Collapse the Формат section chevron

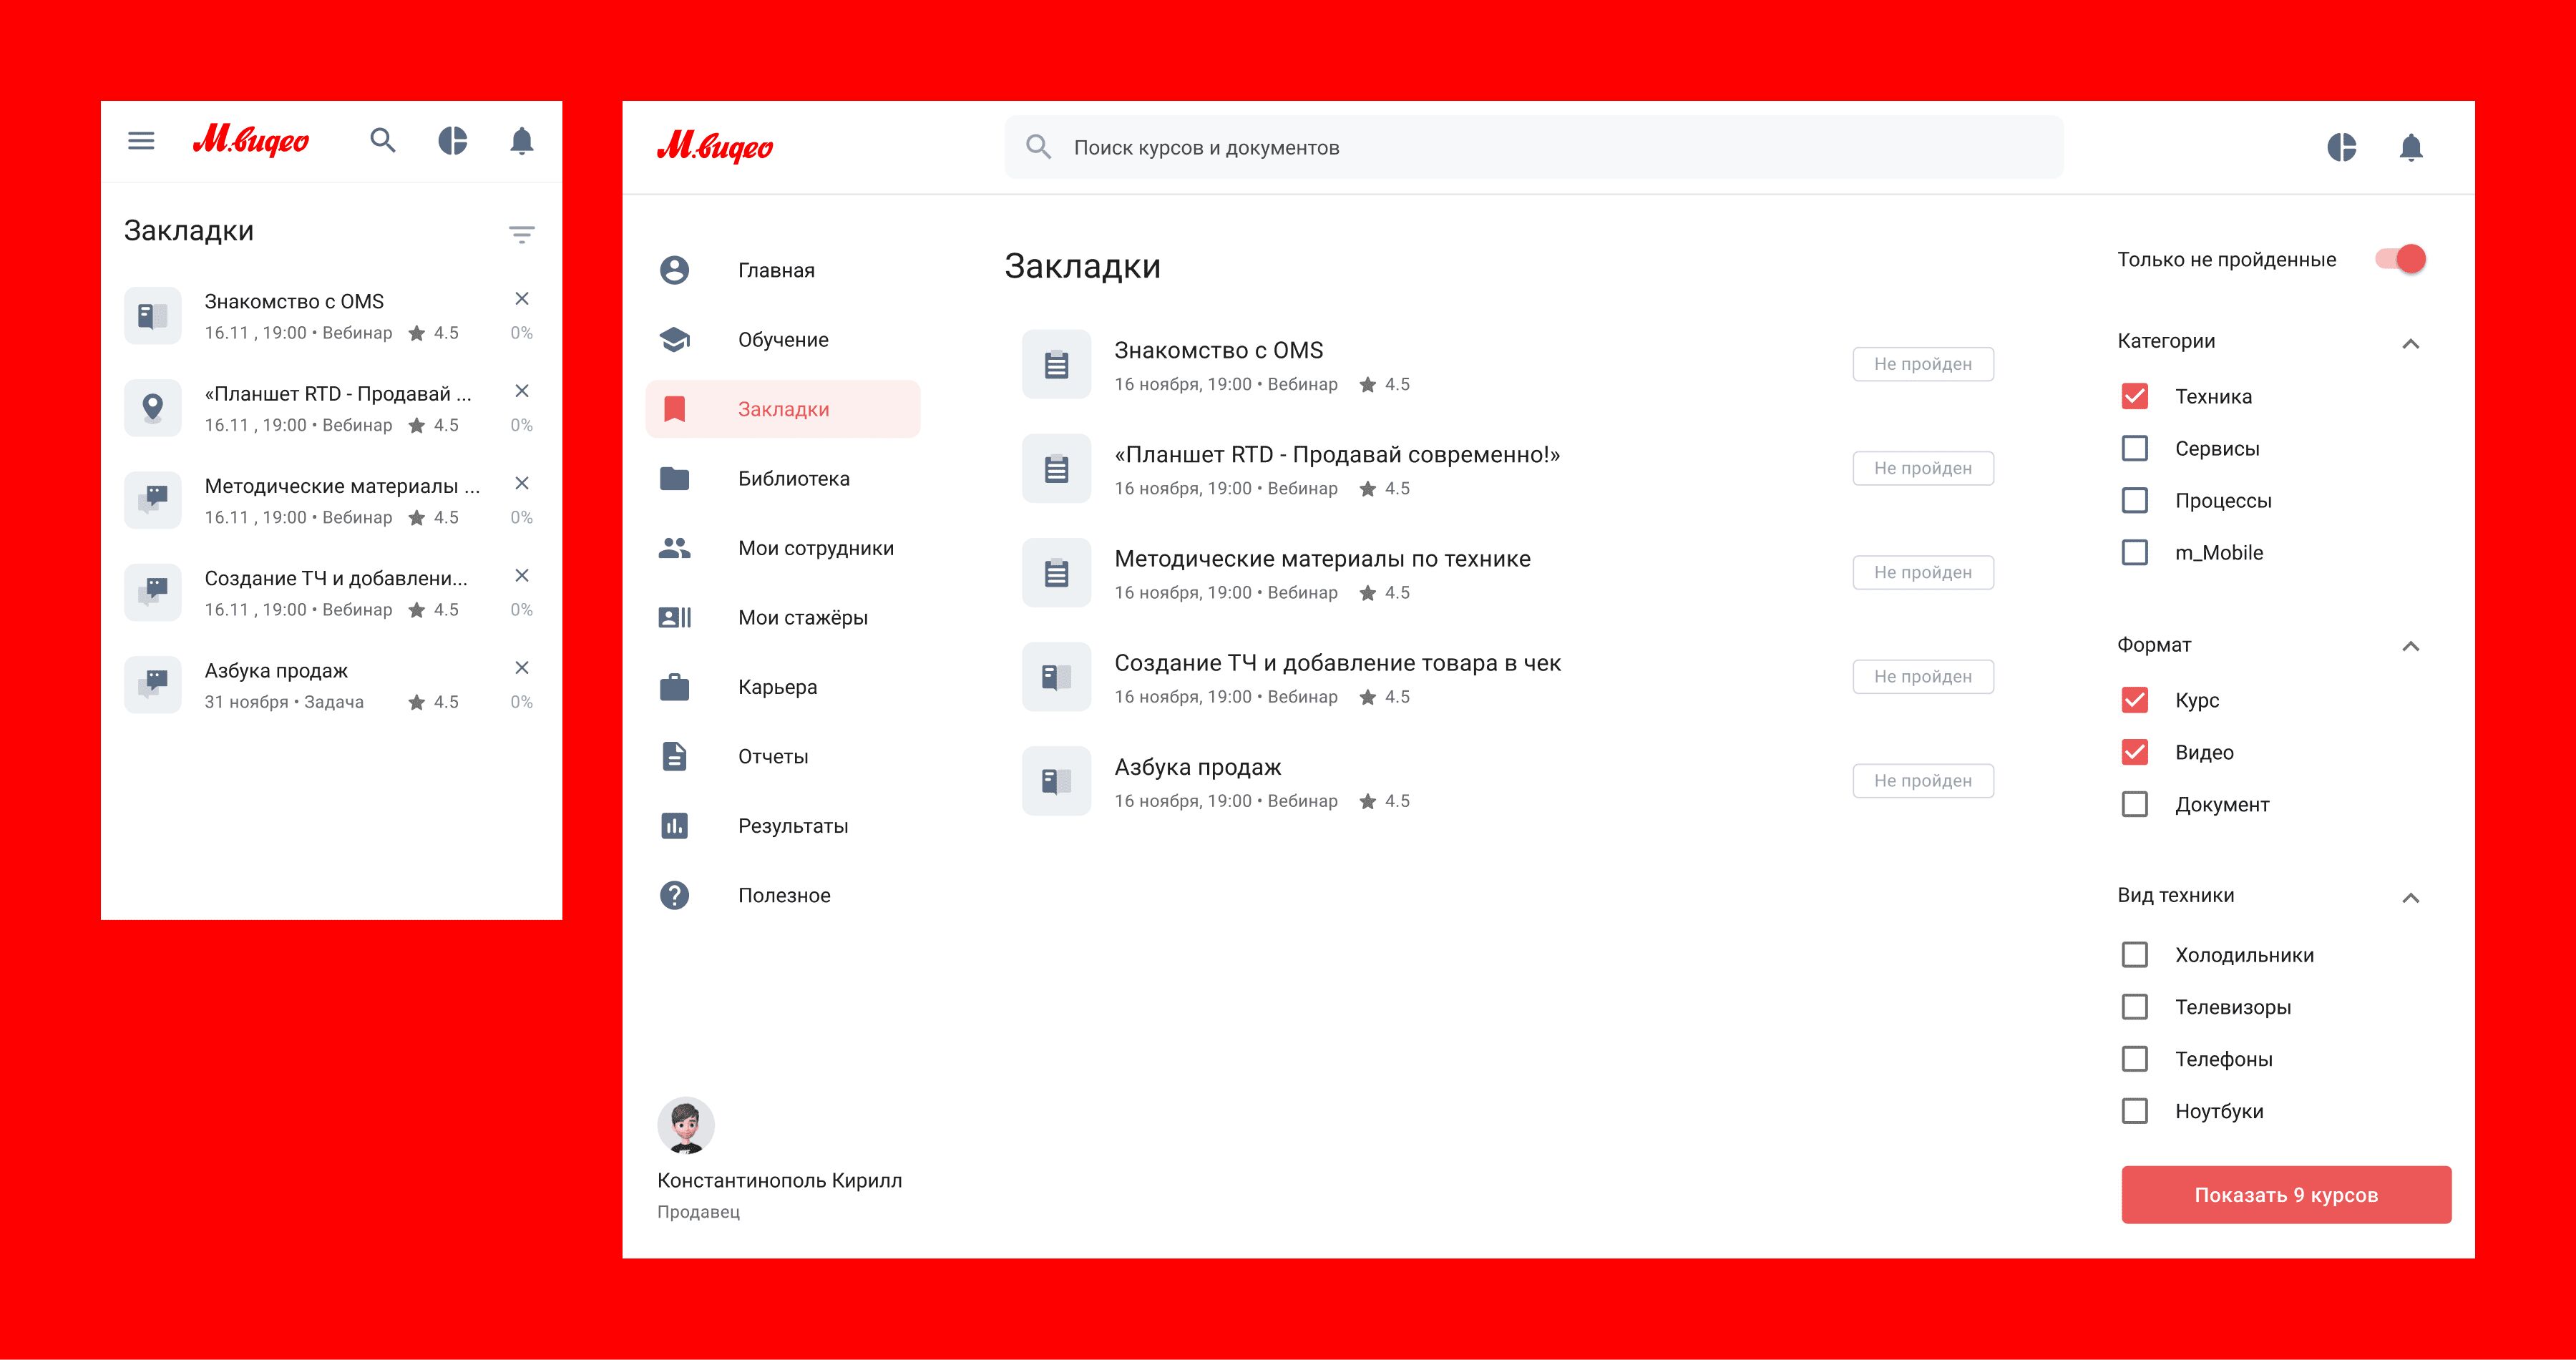pyautogui.click(x=2410, y=646)
